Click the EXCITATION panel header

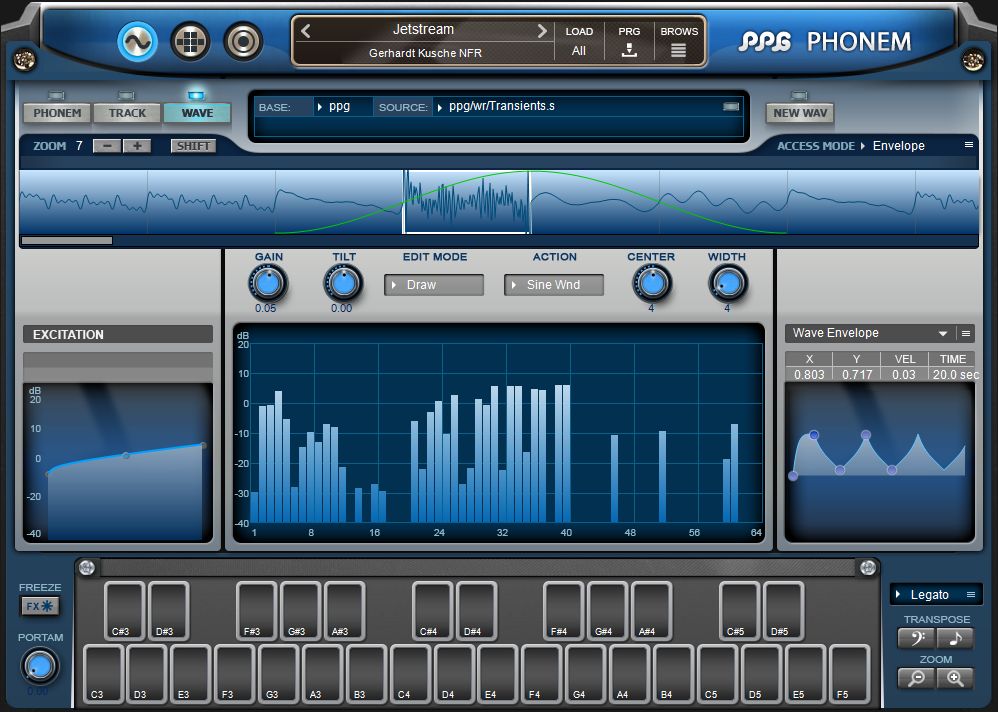pyautogui.click(x=118, y=334)
